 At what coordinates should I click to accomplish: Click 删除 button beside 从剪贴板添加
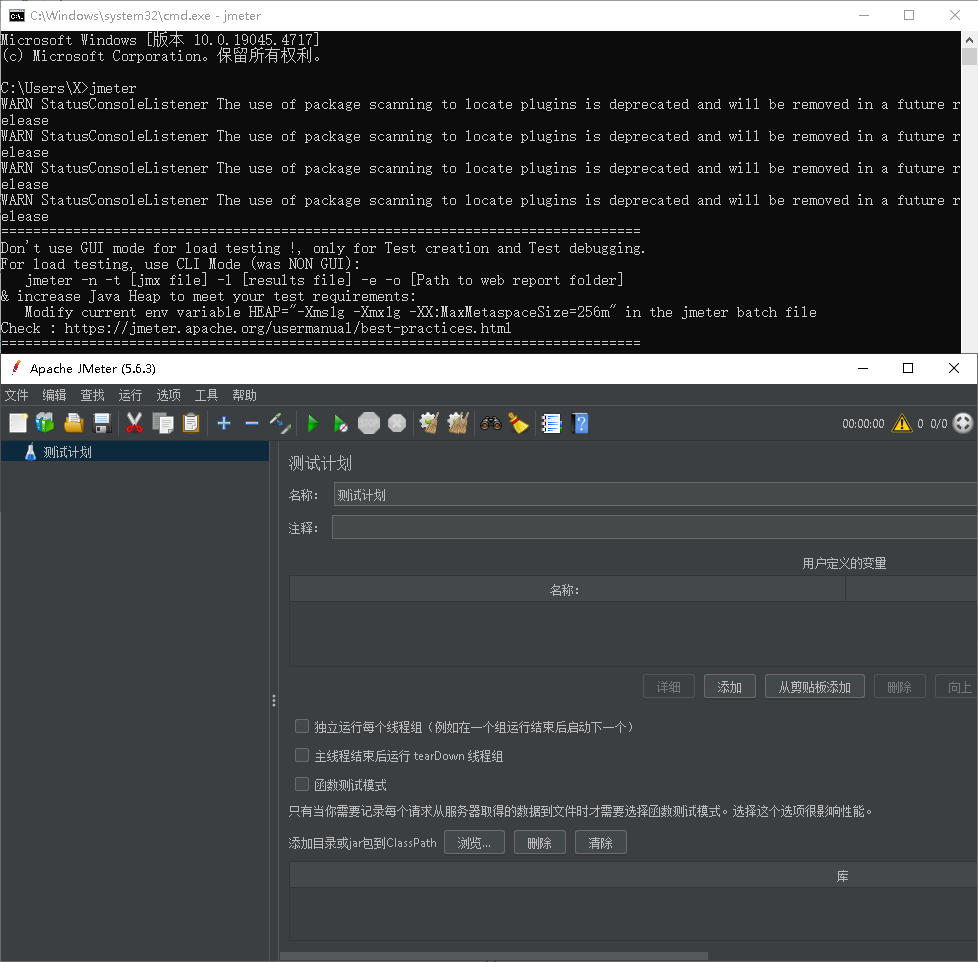coord(899,687)
